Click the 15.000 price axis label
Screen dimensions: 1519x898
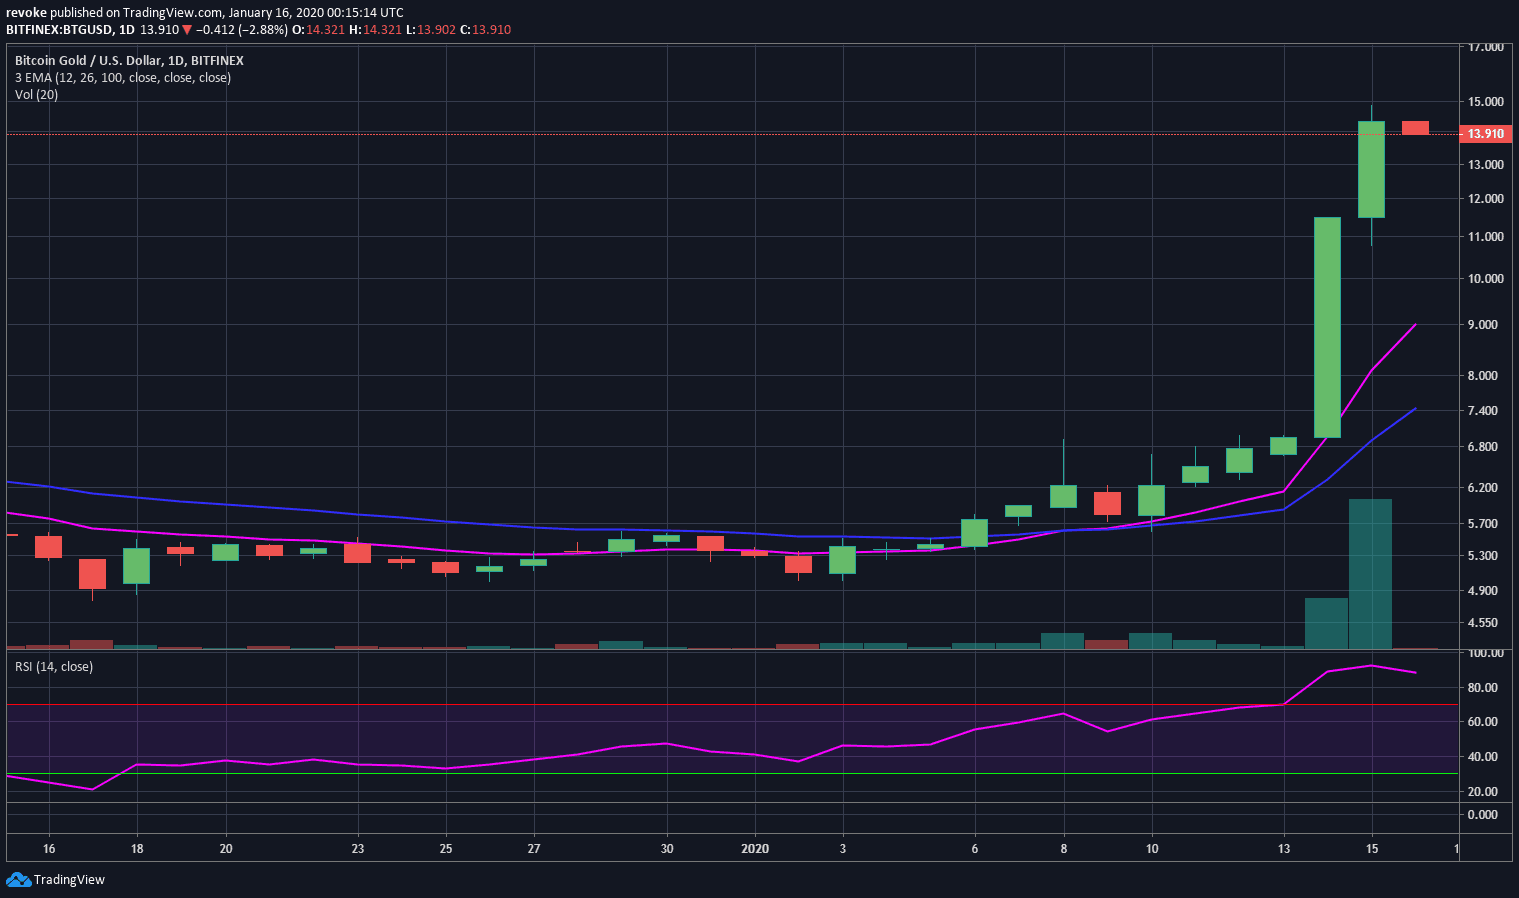pos(1485,102)
